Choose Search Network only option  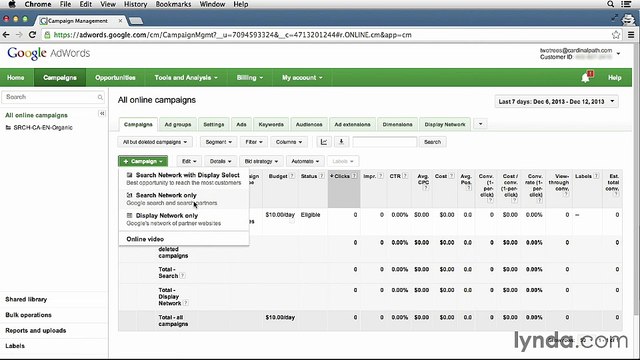pyautogui.click(x=184, y=199)
